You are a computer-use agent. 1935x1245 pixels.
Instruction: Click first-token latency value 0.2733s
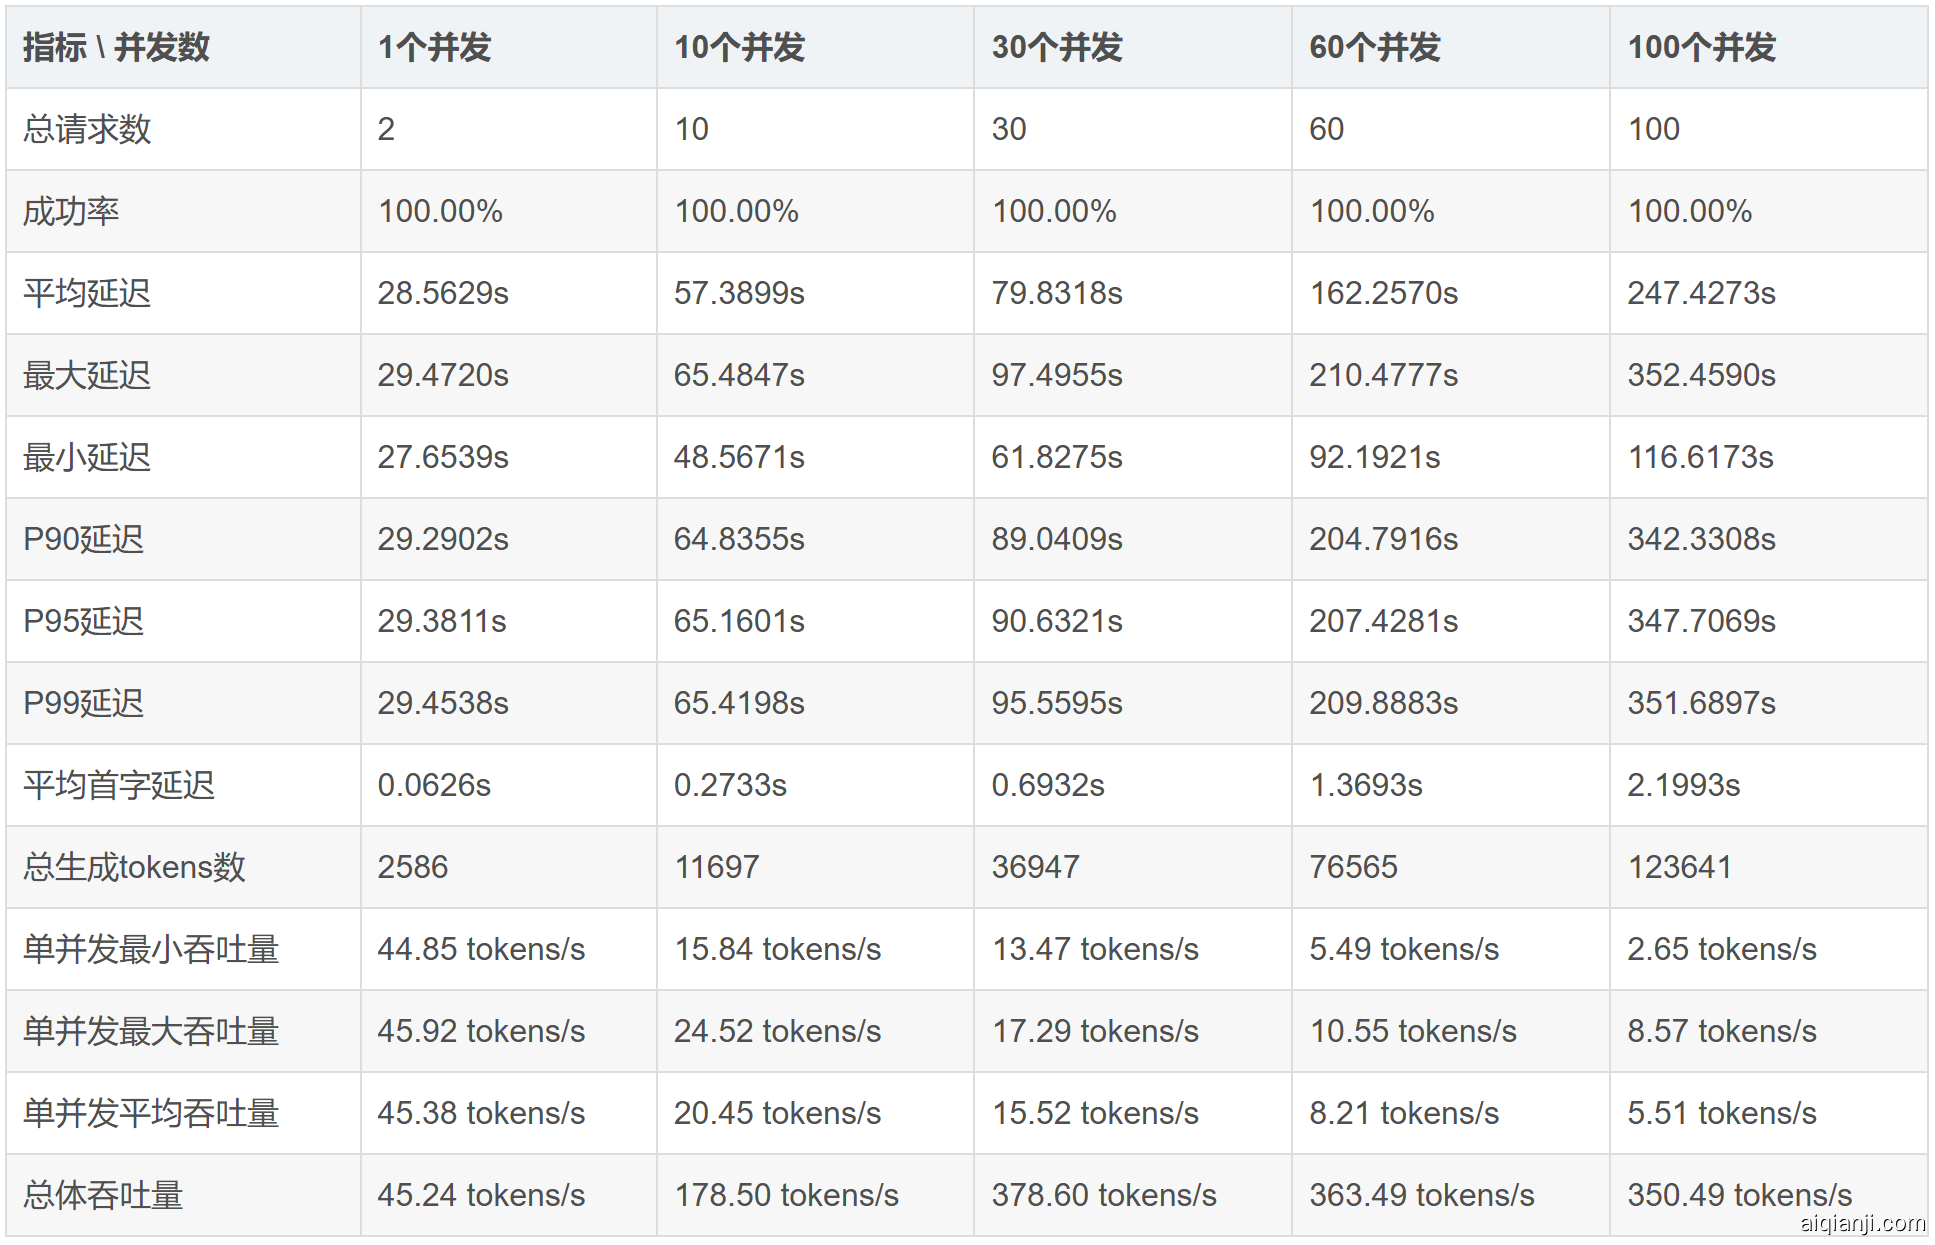coord(730,785)
